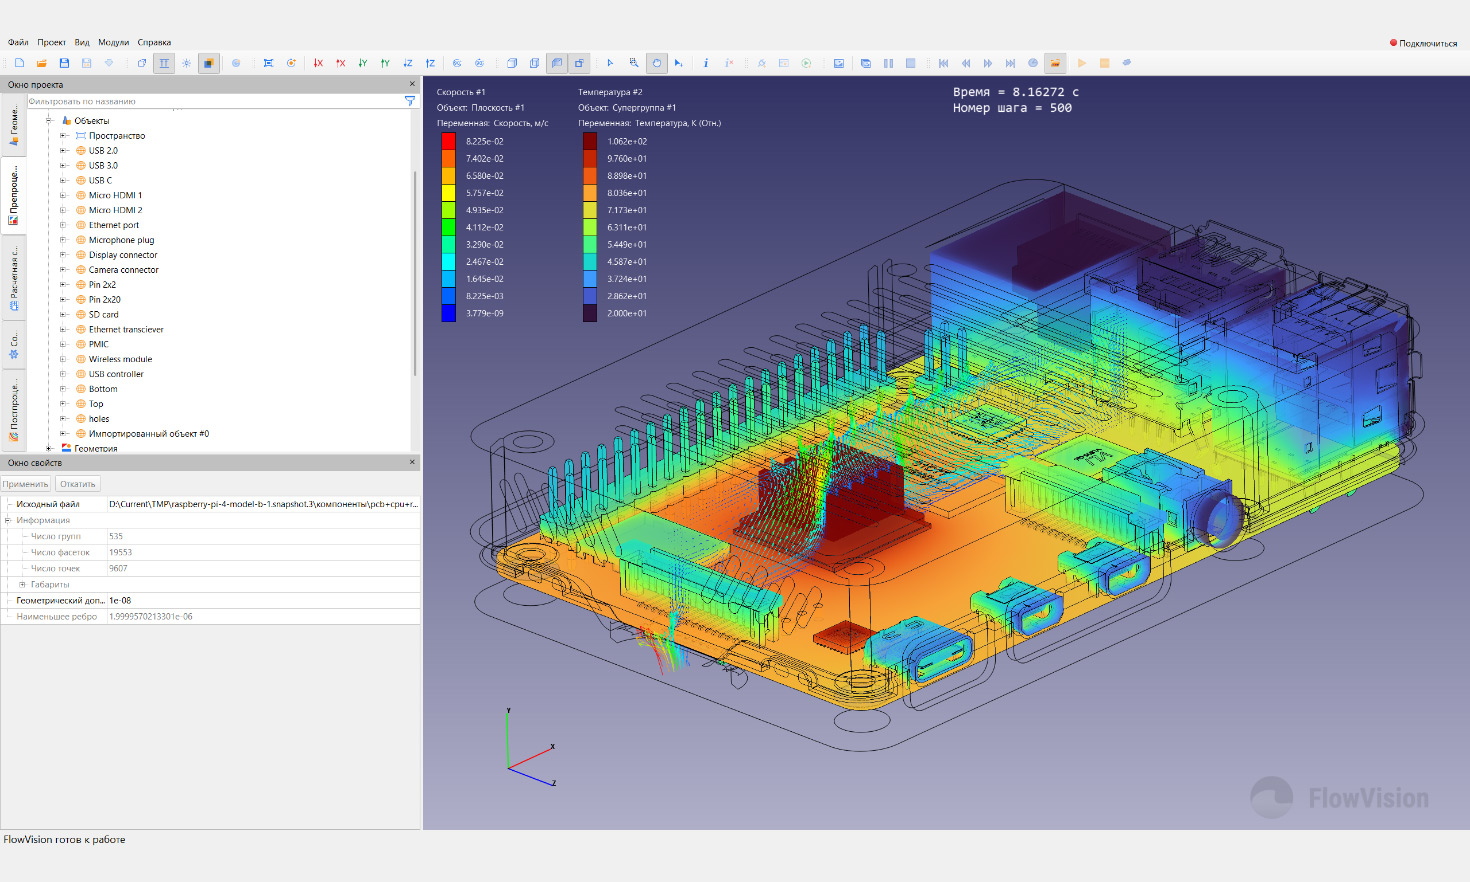1470x882 pixels.
Task: Click the project tree vertical scrollbar
Action: point(415,273)
